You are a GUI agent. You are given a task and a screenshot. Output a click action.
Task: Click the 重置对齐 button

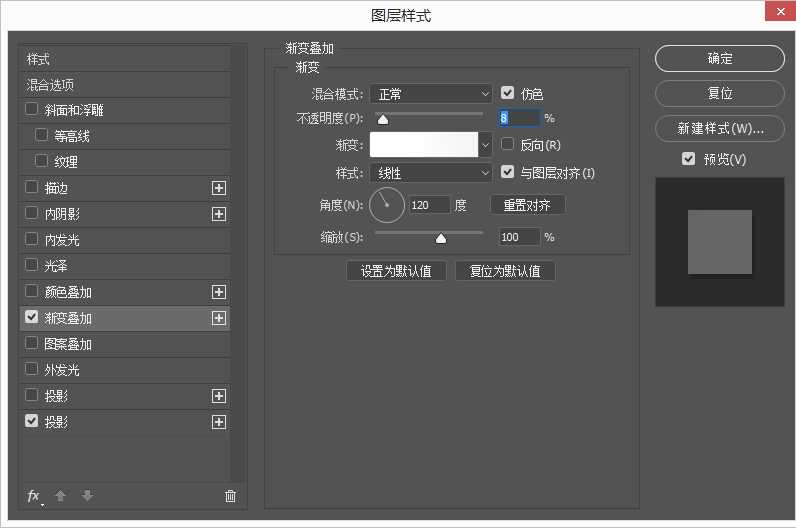tap(527, 205)
